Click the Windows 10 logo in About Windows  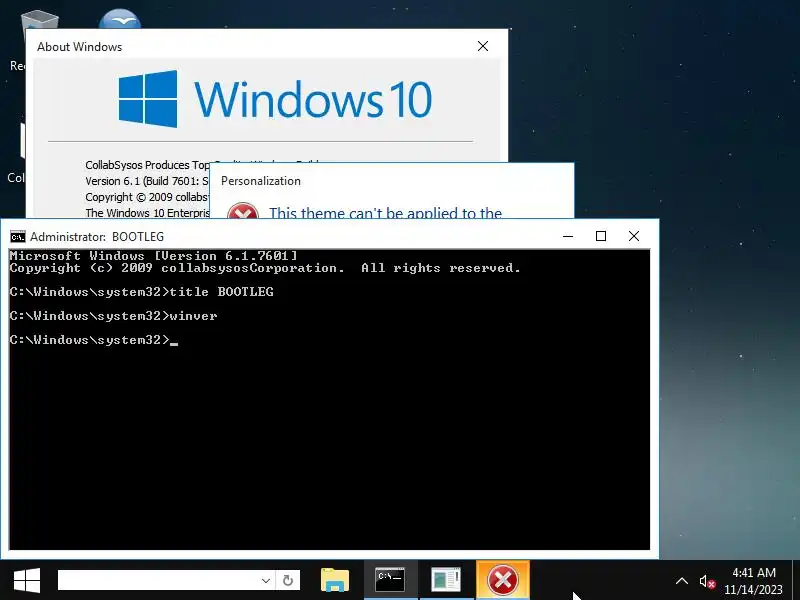tap(275, 99)
